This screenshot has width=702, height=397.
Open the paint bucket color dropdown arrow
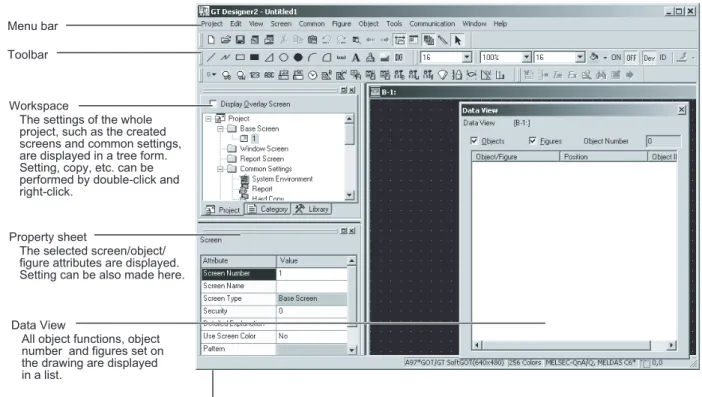click(605, 58)
